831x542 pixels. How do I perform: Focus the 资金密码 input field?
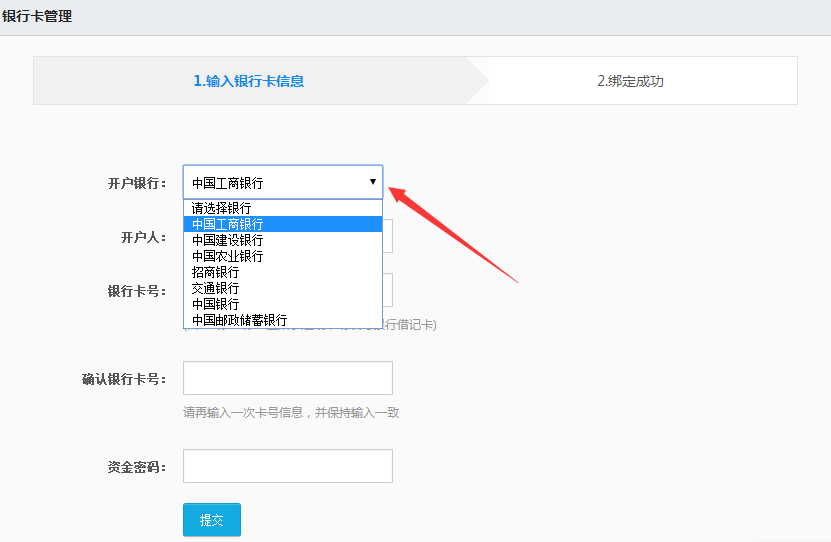click(x=288, y=466)
